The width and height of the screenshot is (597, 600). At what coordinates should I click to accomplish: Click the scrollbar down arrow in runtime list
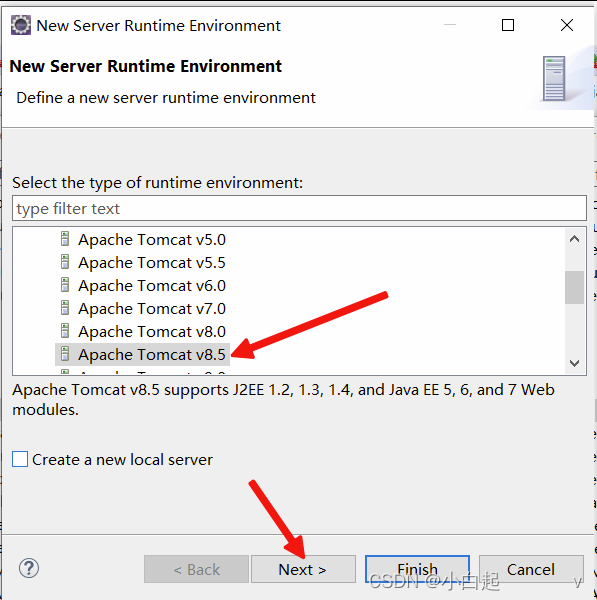(x=574, y=363)
